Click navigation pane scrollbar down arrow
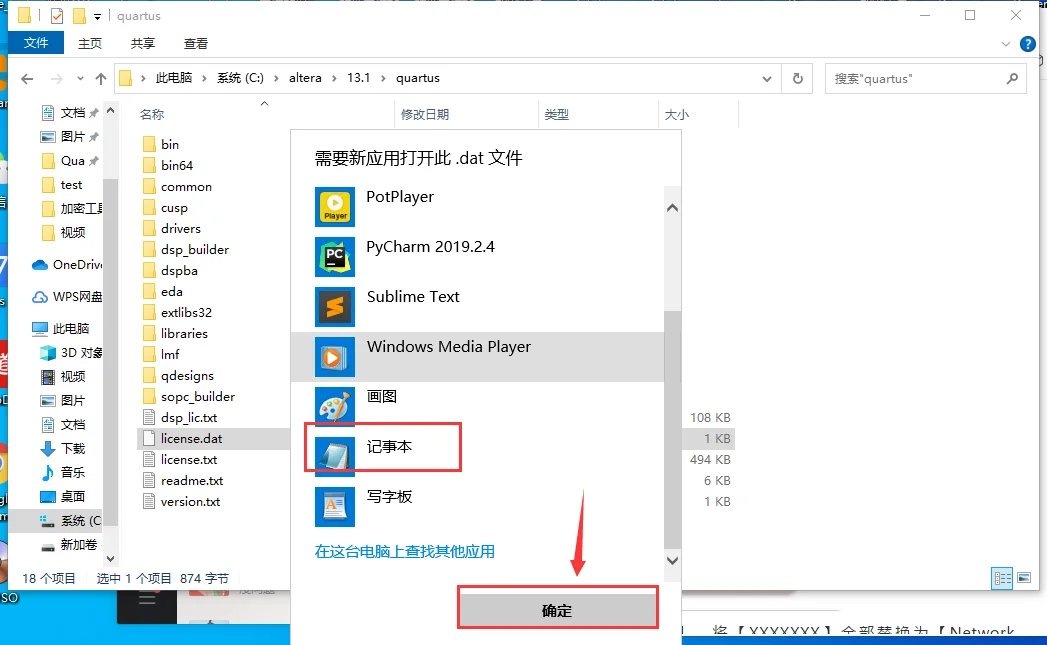The width and height of the screenshot is (1047, 645). (x=111, y=559)
